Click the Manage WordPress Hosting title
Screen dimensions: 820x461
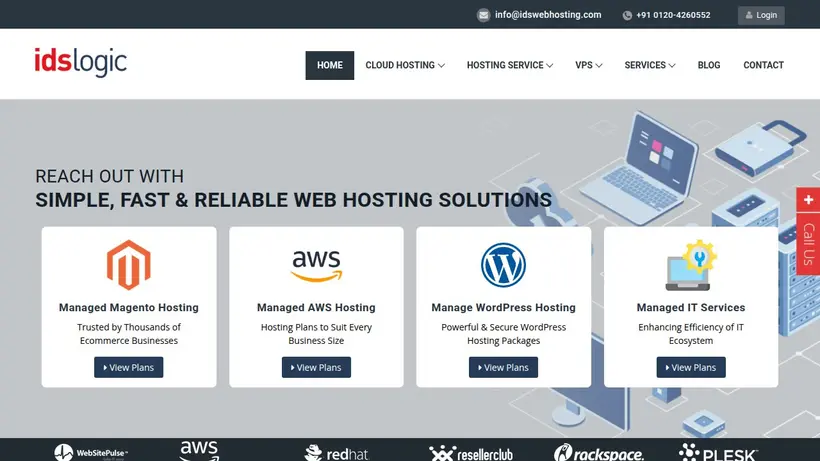503,307
